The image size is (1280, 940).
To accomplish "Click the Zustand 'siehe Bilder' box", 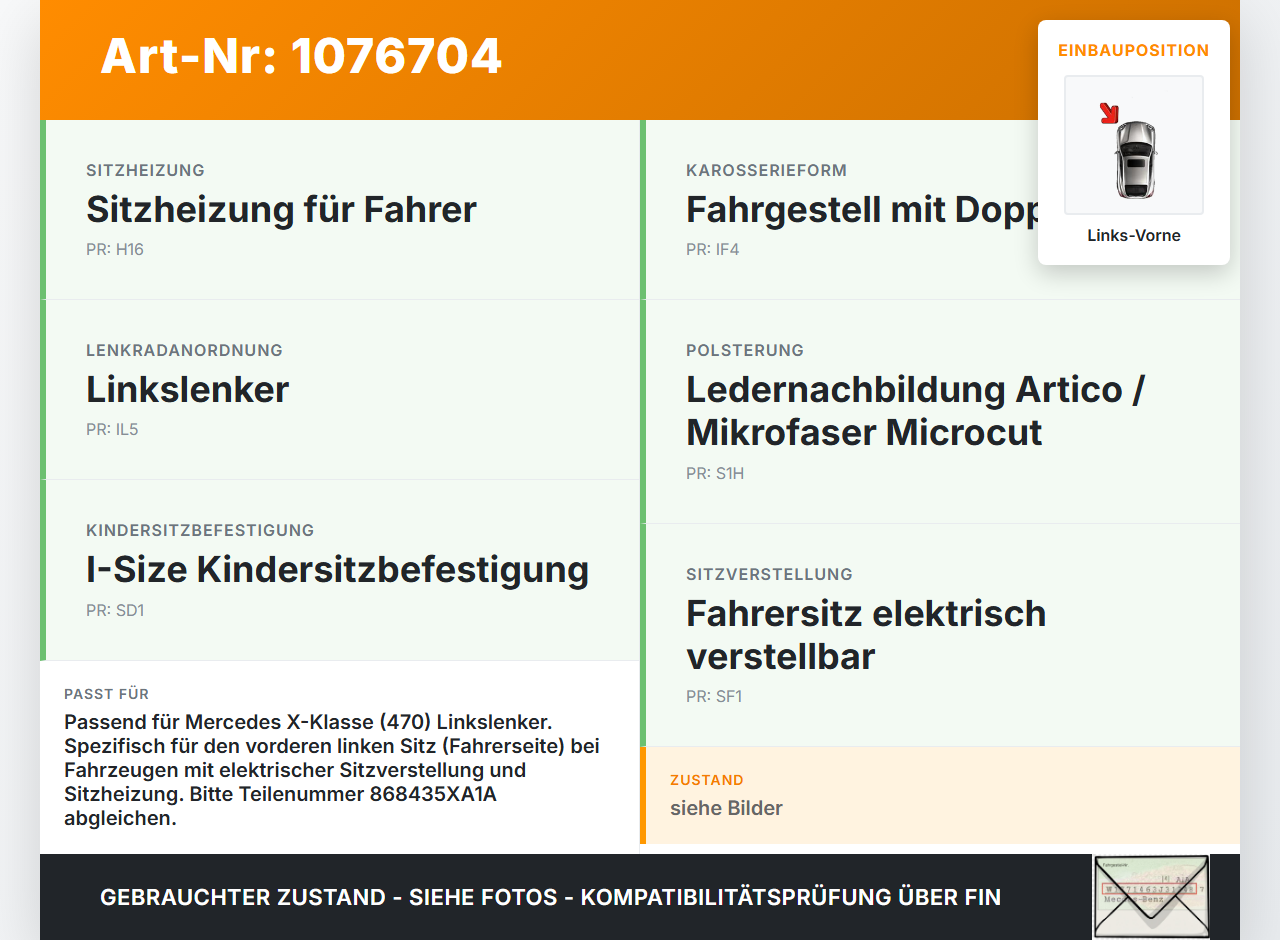I will point(940,796).
